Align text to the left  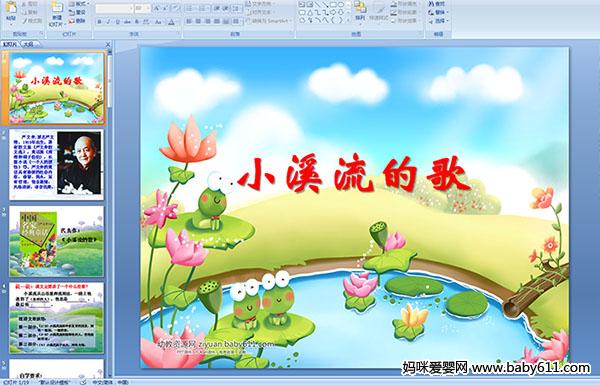point(189,21)
